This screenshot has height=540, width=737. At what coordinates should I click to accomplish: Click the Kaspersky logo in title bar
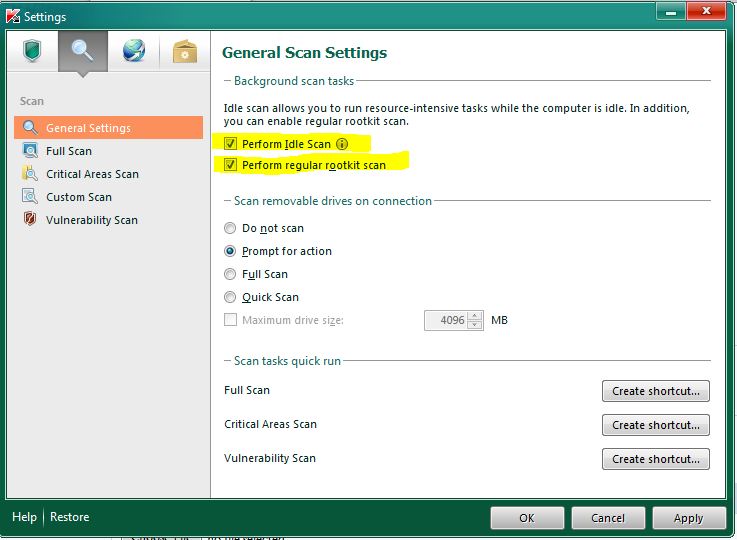pyautogui.click(x=13, y=16)
